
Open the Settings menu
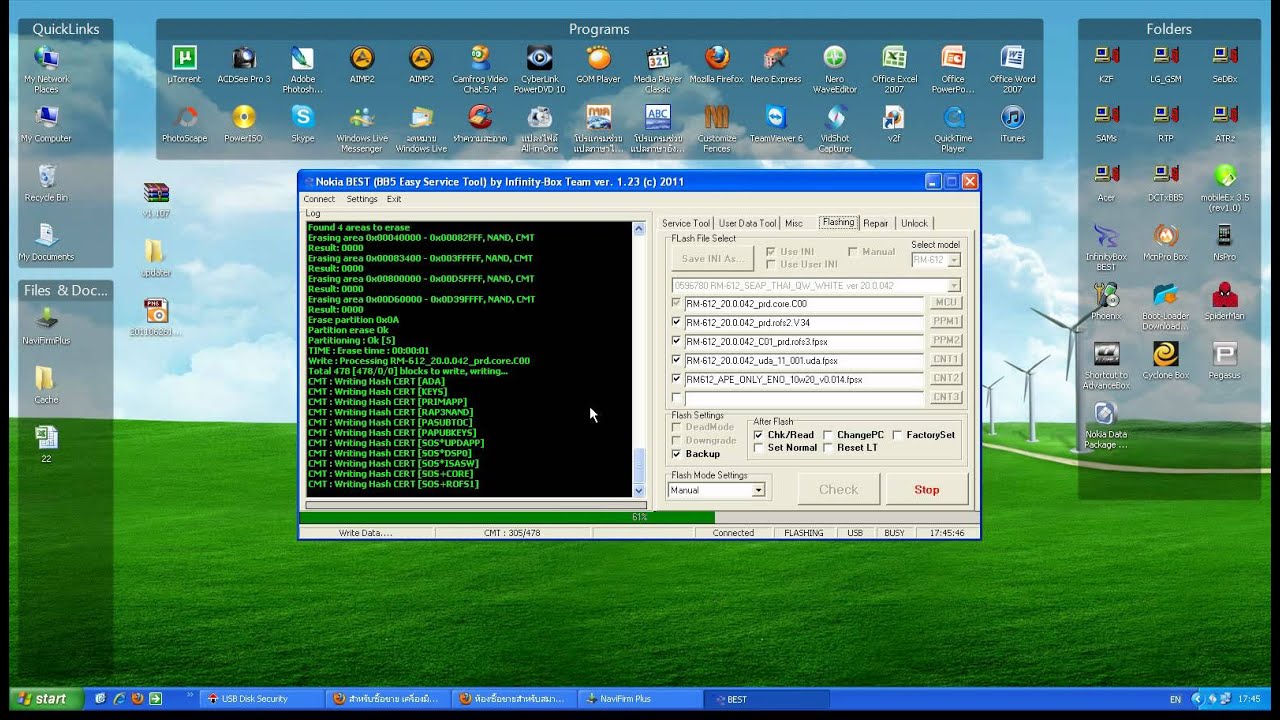click(362, 199)
